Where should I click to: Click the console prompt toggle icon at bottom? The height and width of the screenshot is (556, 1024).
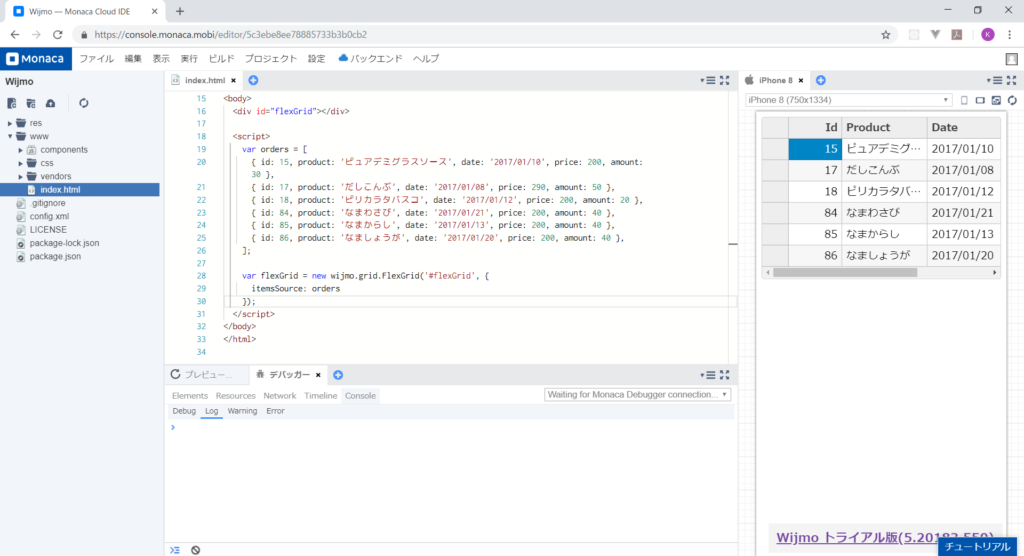175,550
